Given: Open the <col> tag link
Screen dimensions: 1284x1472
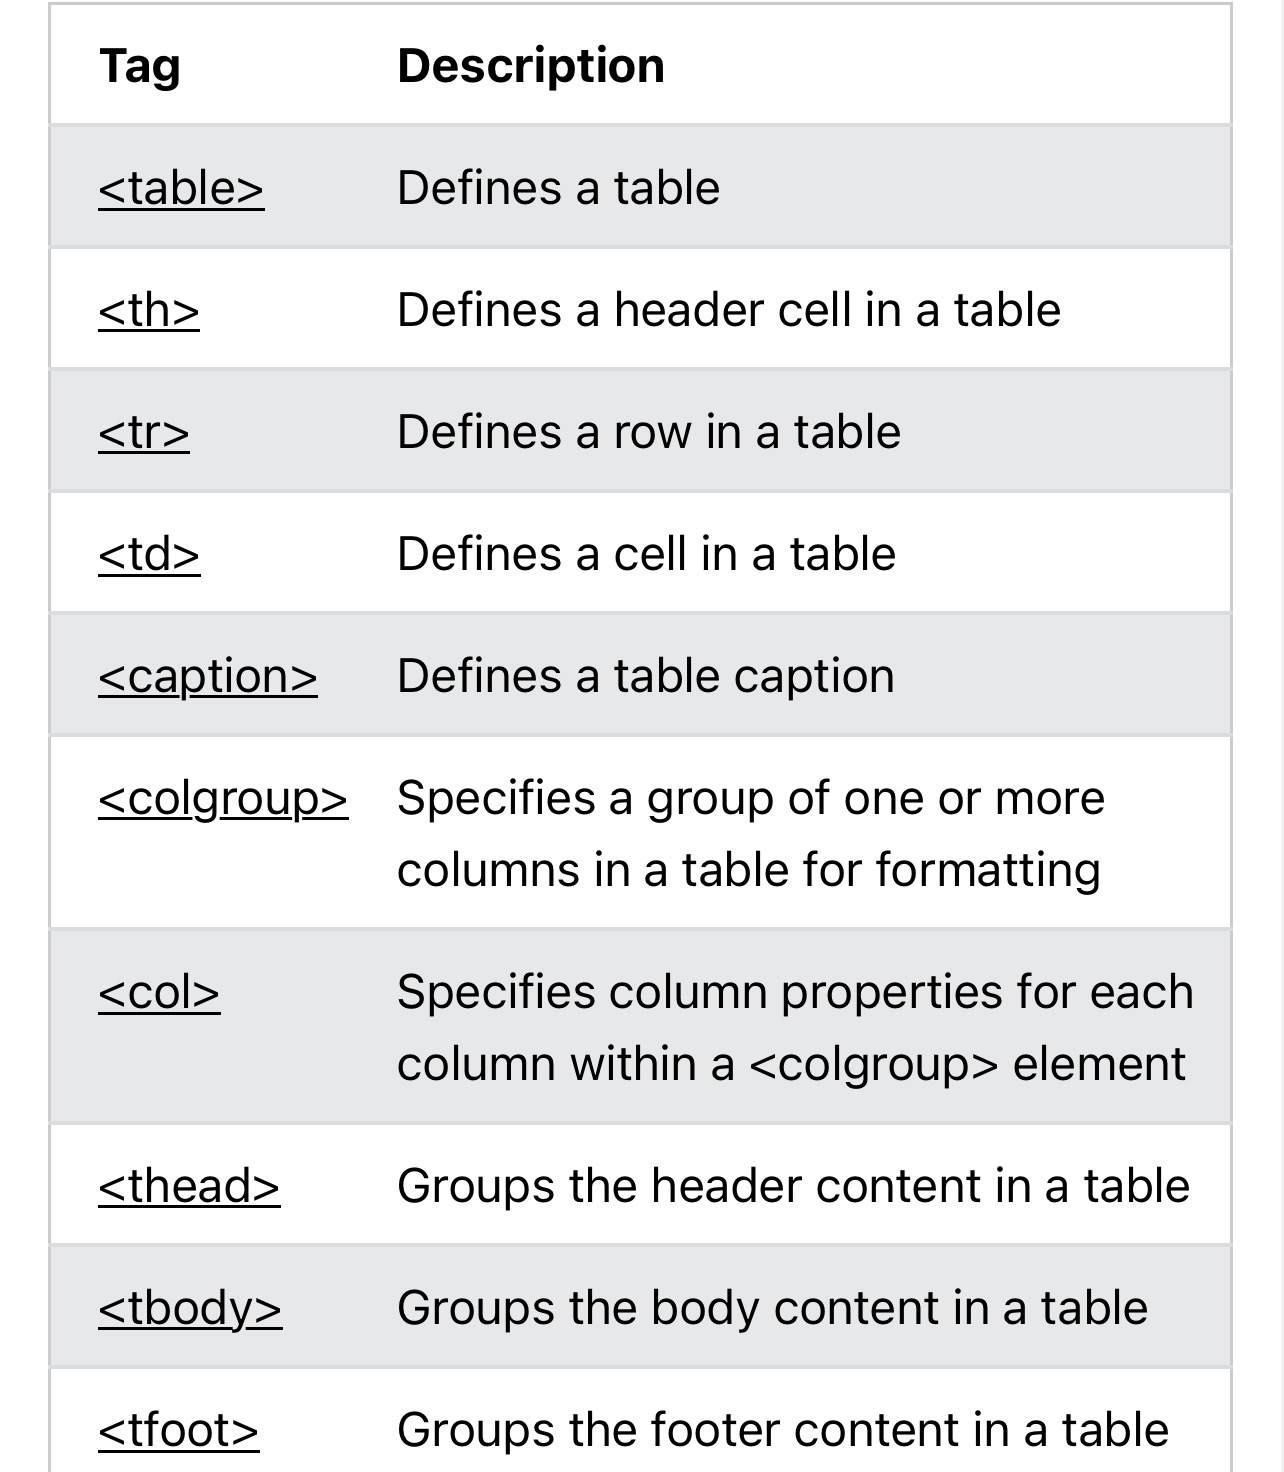Looking at the screenshot, I should tap(159, 992).
